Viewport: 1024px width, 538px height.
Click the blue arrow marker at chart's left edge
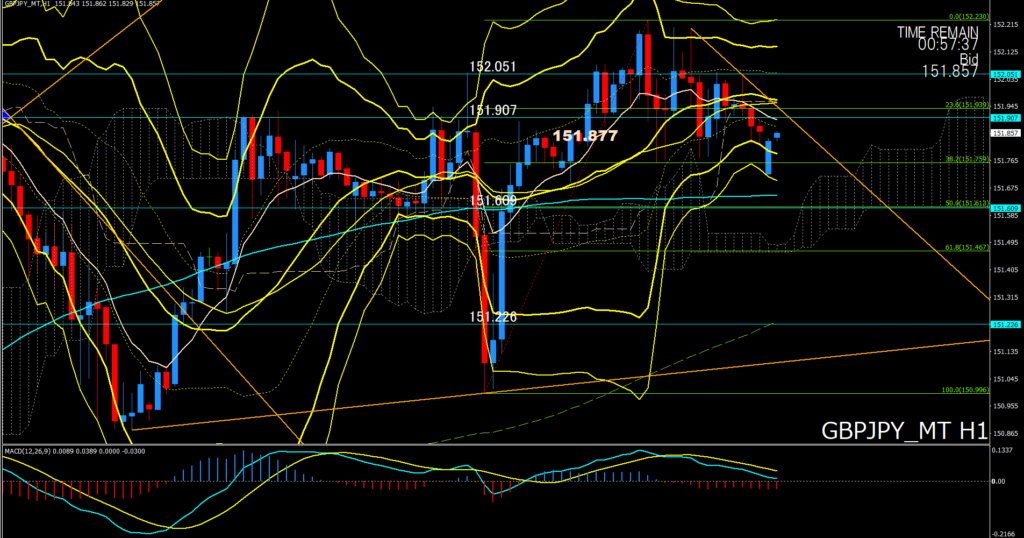pyautogui.click(x=8, y=115)
